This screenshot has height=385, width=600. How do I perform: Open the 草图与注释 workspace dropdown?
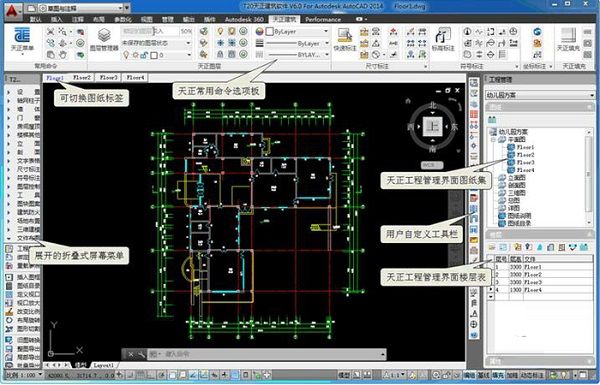(85, 8)
